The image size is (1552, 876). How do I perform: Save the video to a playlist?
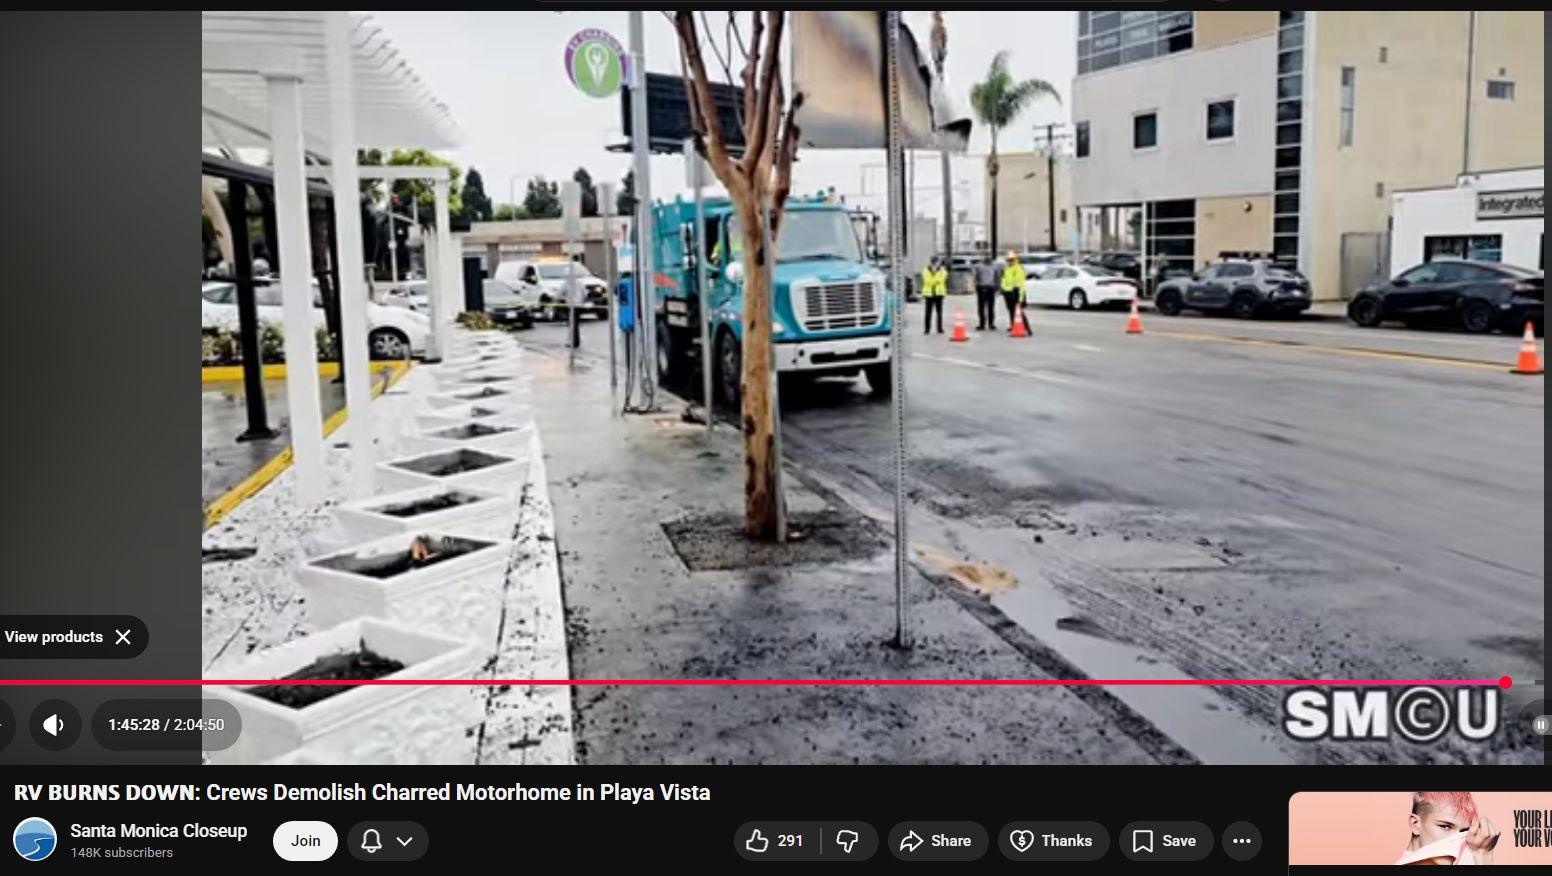(1164, 841)
